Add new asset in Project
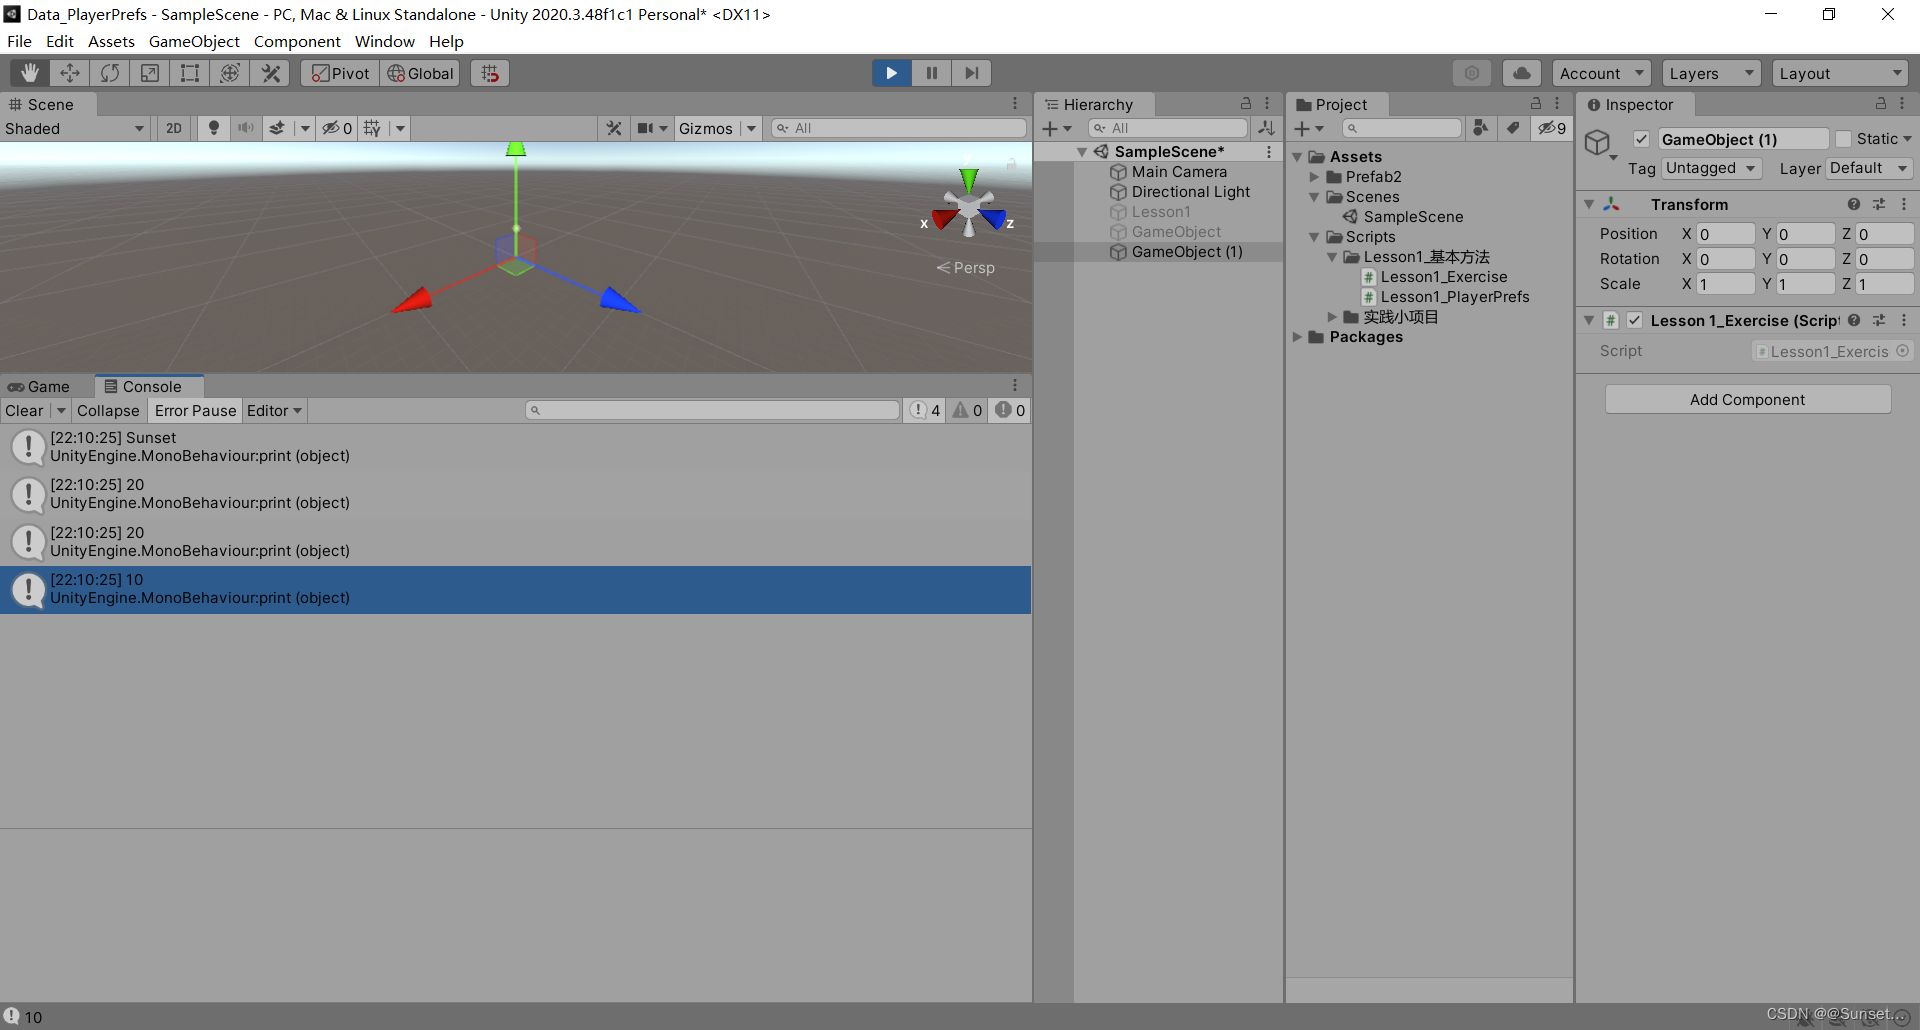 click(x=1308, y=128)
